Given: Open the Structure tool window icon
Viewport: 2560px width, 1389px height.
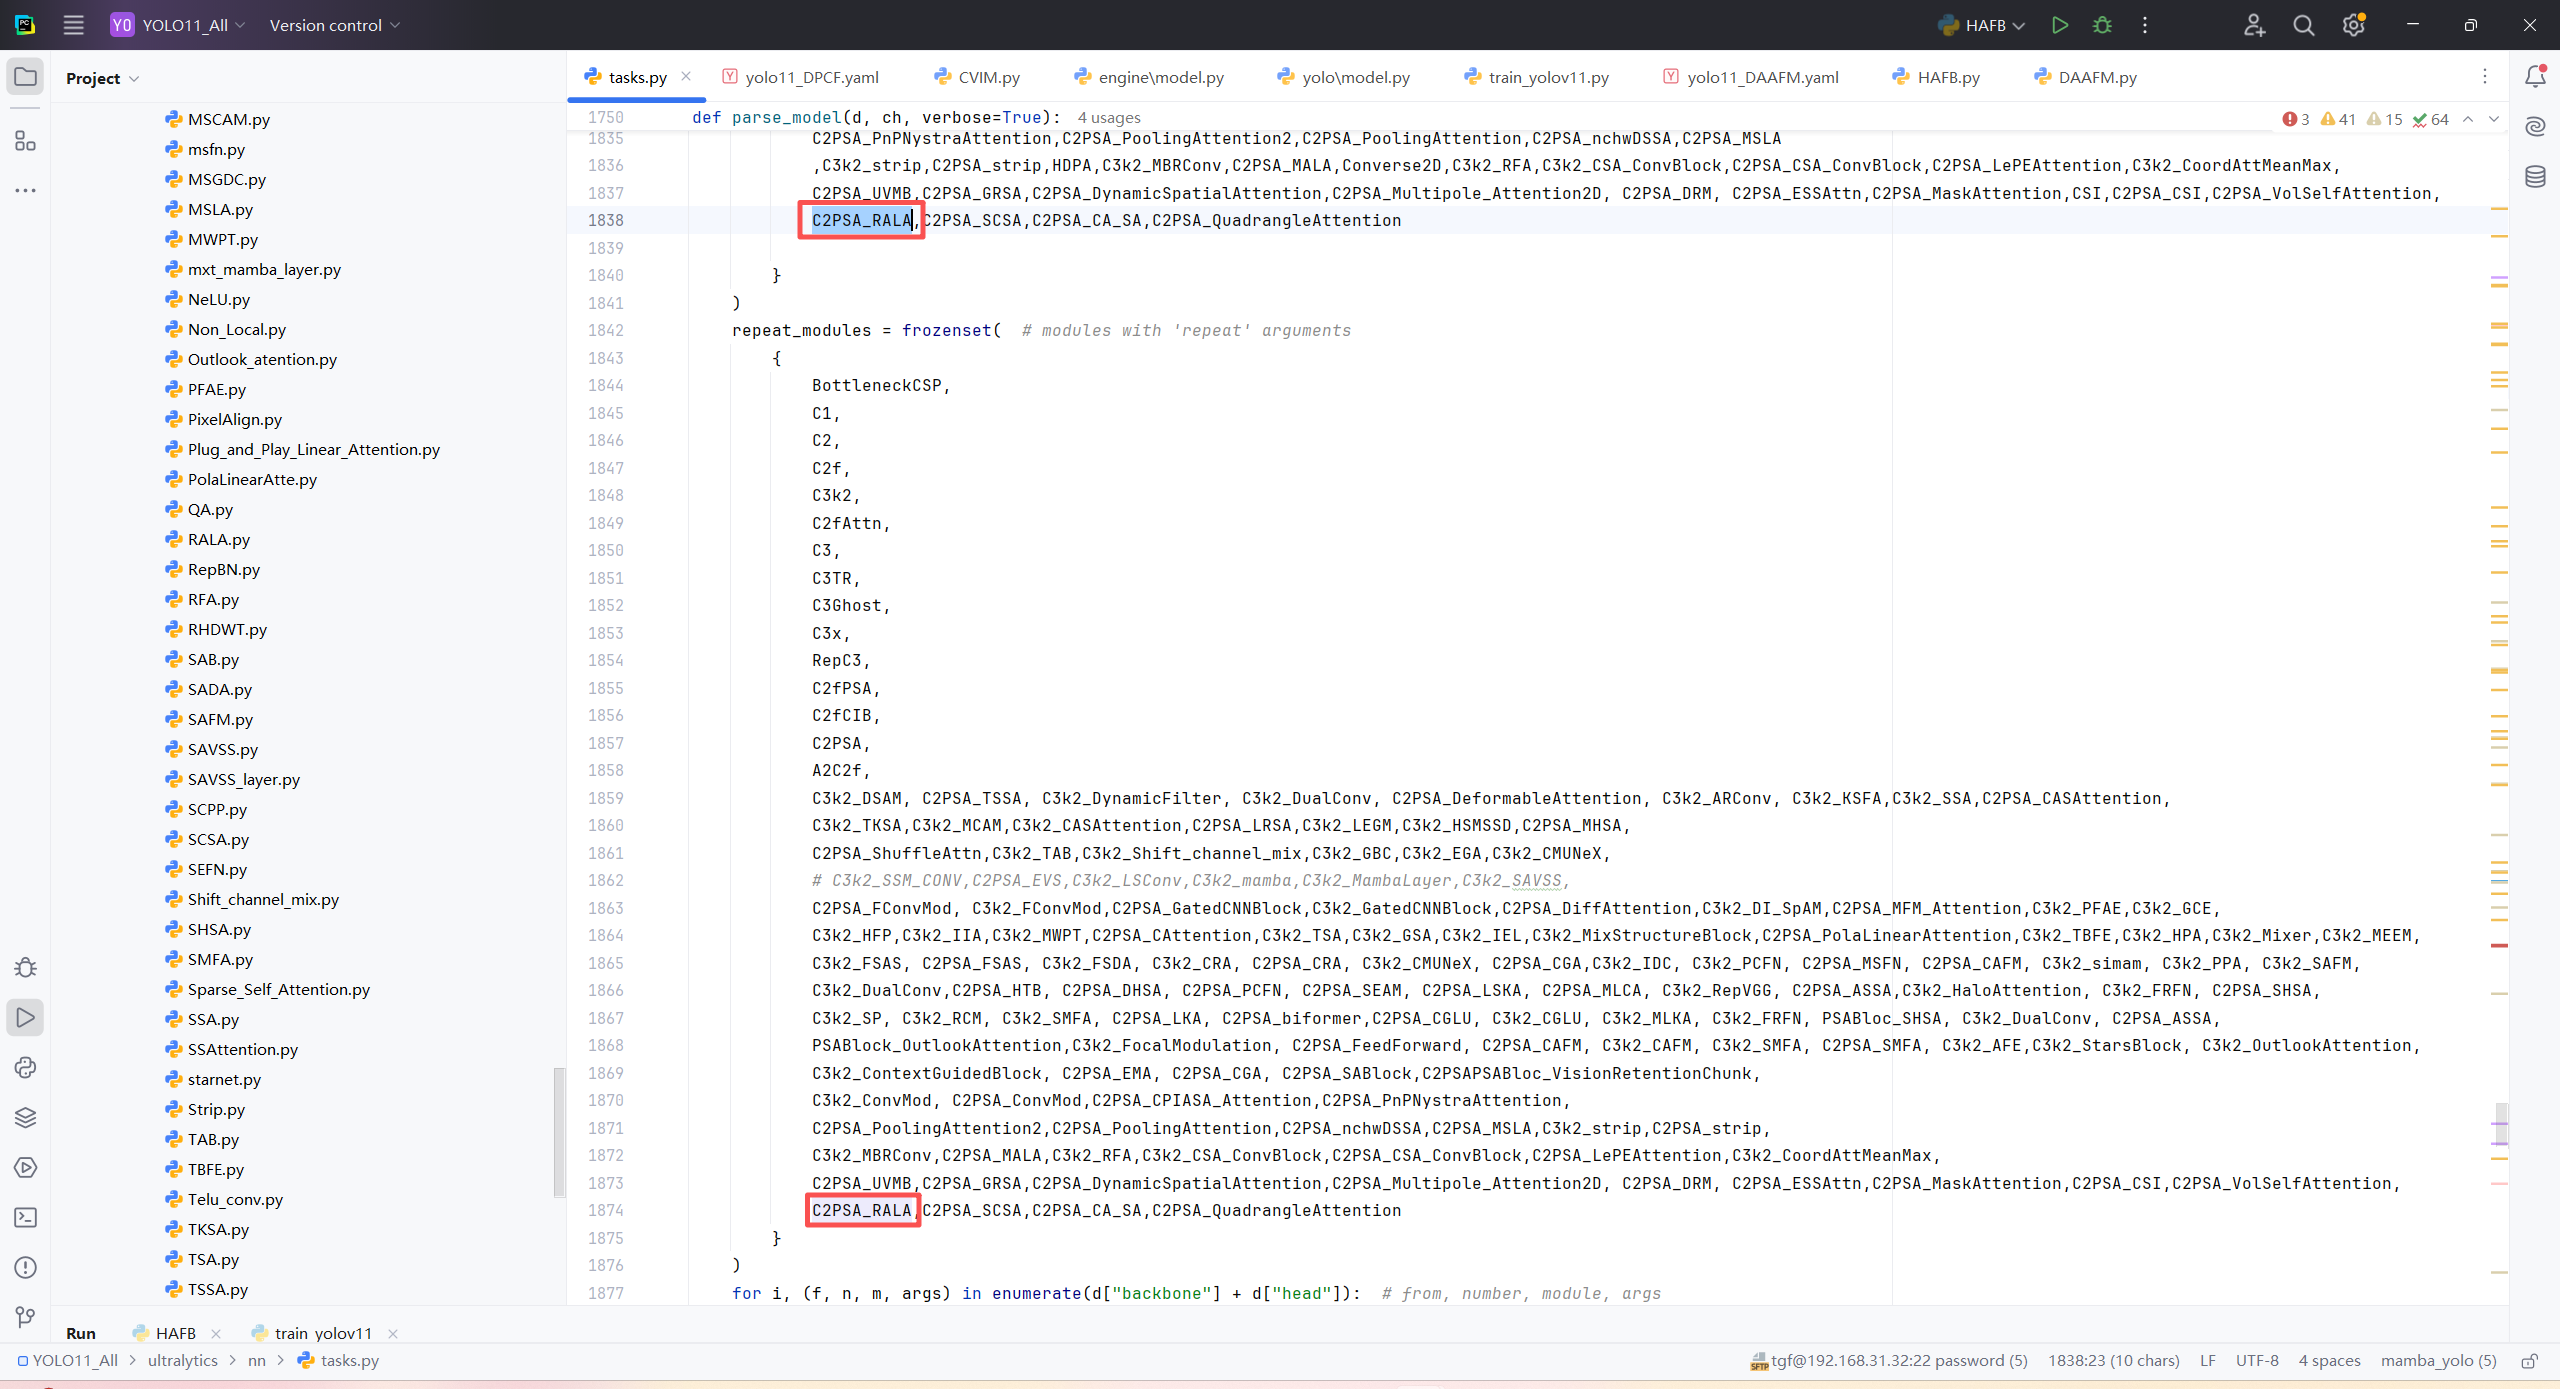Looking at the screenshot, I should point(25,141).
